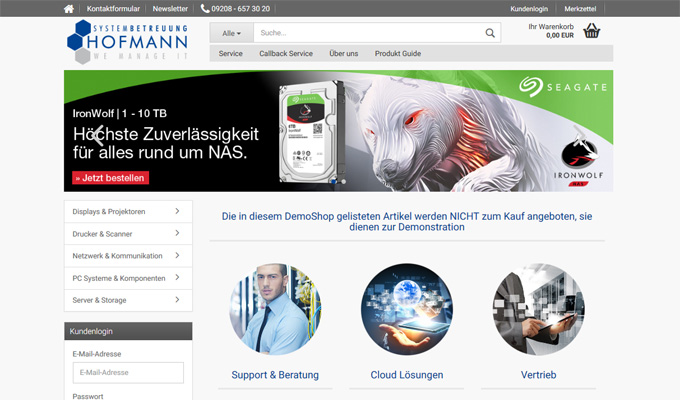Screen dimensions: 680x400
Task: Click the Suche search input field
Action: coord(367,33)
